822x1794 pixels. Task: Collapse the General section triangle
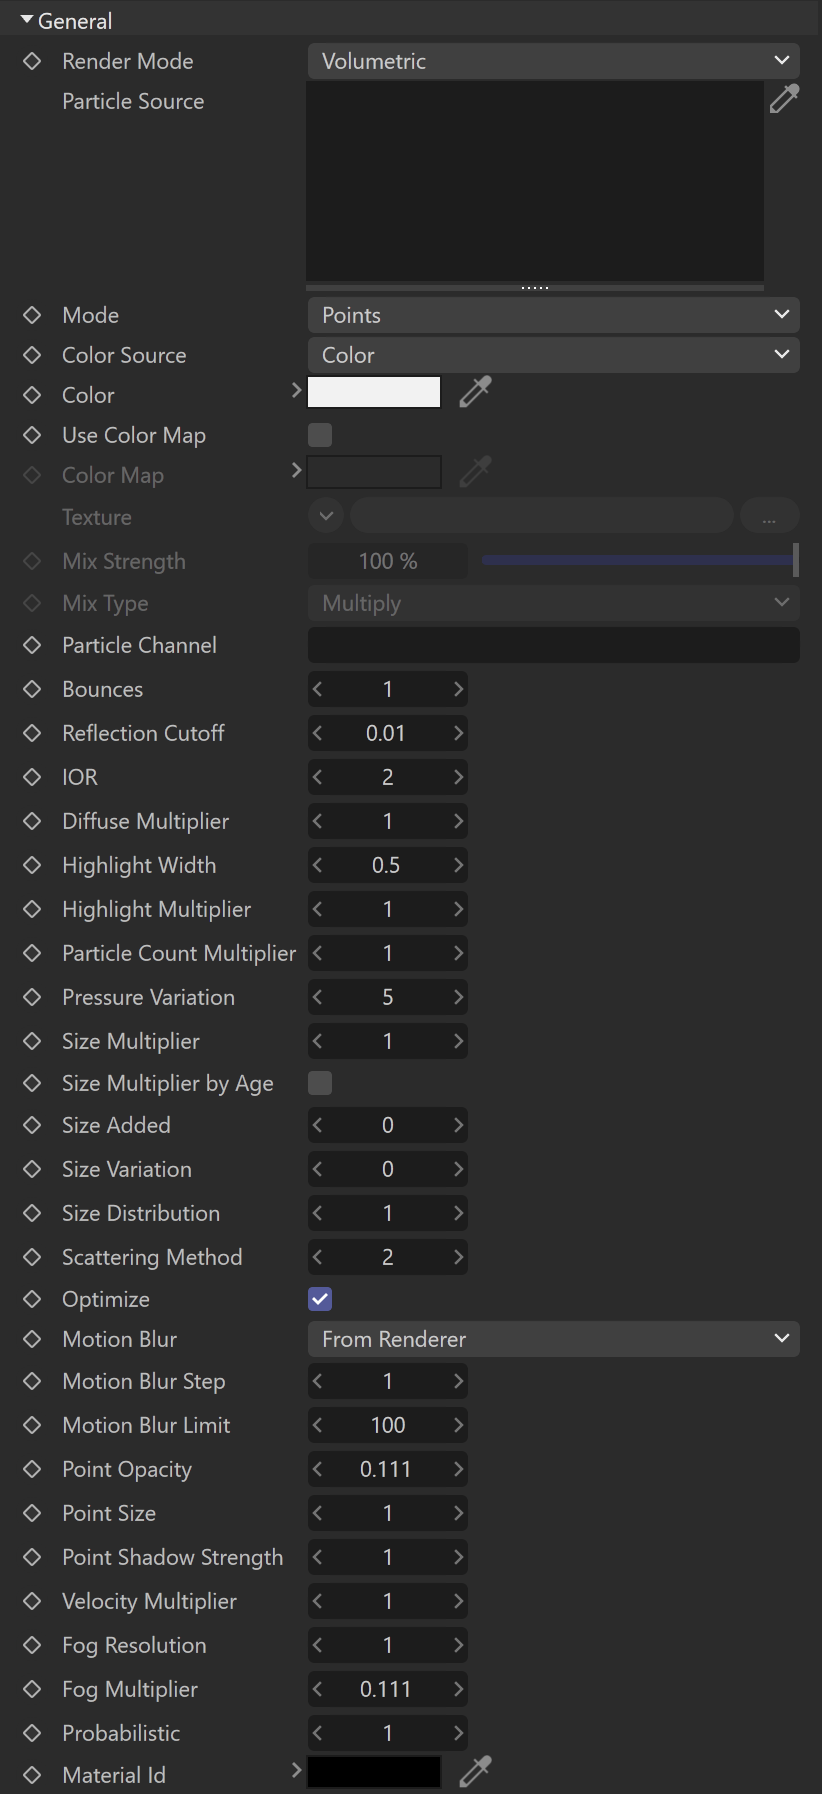point(27,20)
